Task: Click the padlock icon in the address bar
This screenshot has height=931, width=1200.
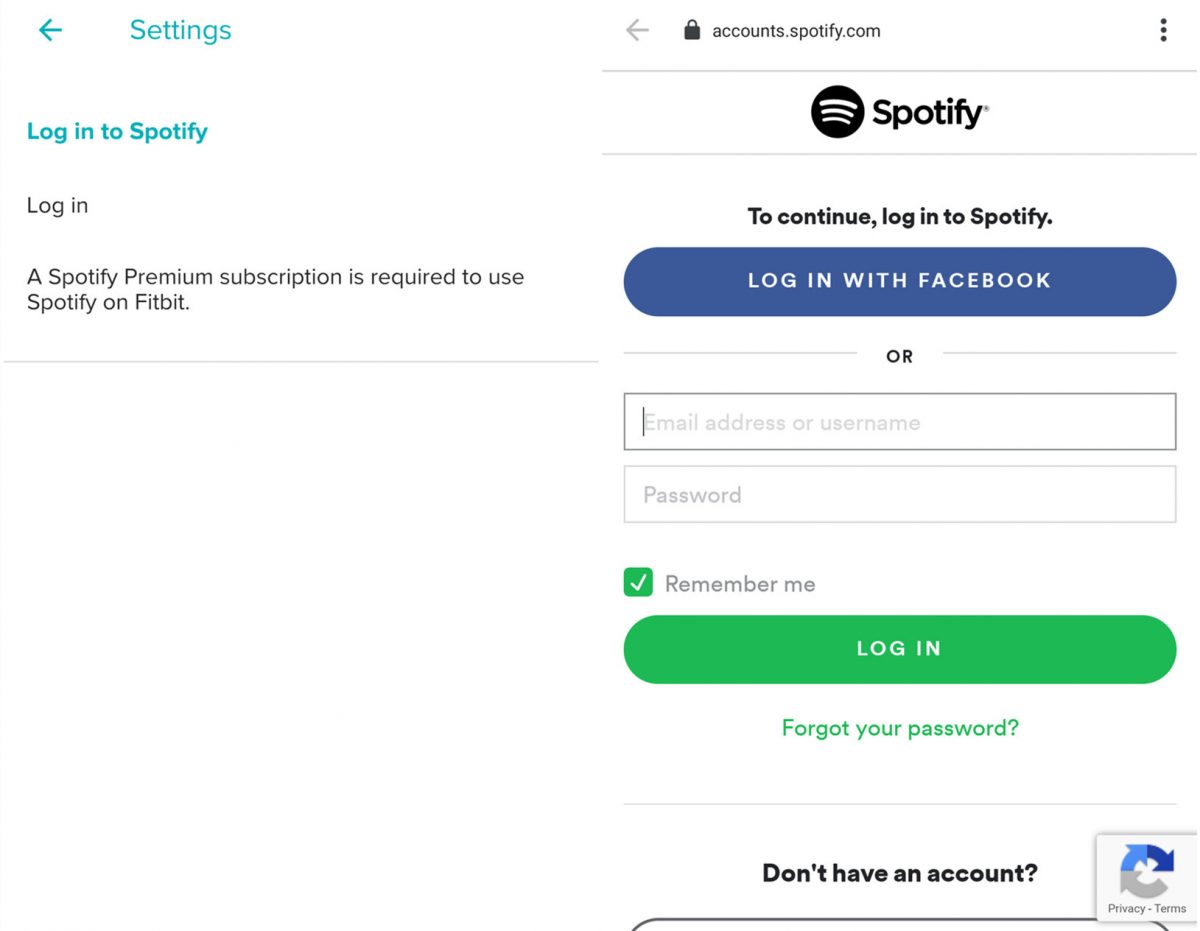Action: [x=691, y=30]
